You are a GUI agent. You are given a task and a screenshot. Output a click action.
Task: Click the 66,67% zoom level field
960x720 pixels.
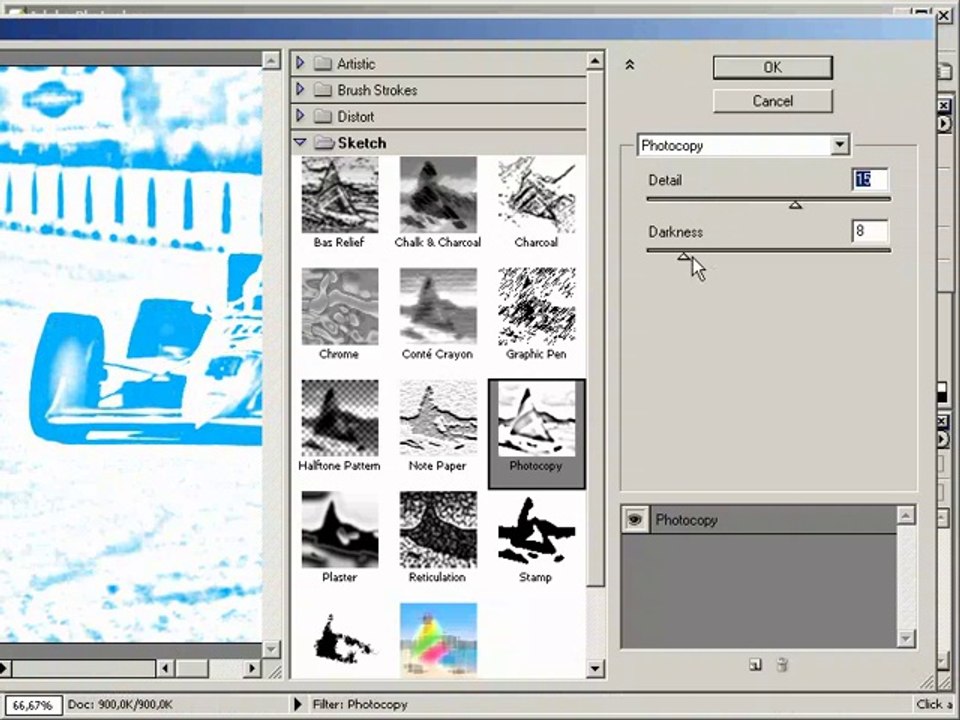33,705
